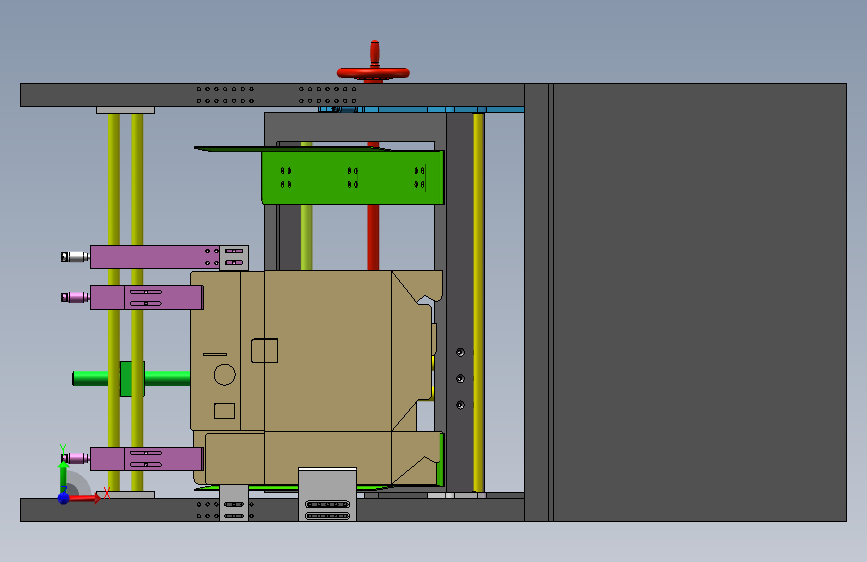The height and width of the screenshot is (562, 867).
Task: Click the blue Z axis ball of triad
Action: pyautogui.click(x=64, y=498)
